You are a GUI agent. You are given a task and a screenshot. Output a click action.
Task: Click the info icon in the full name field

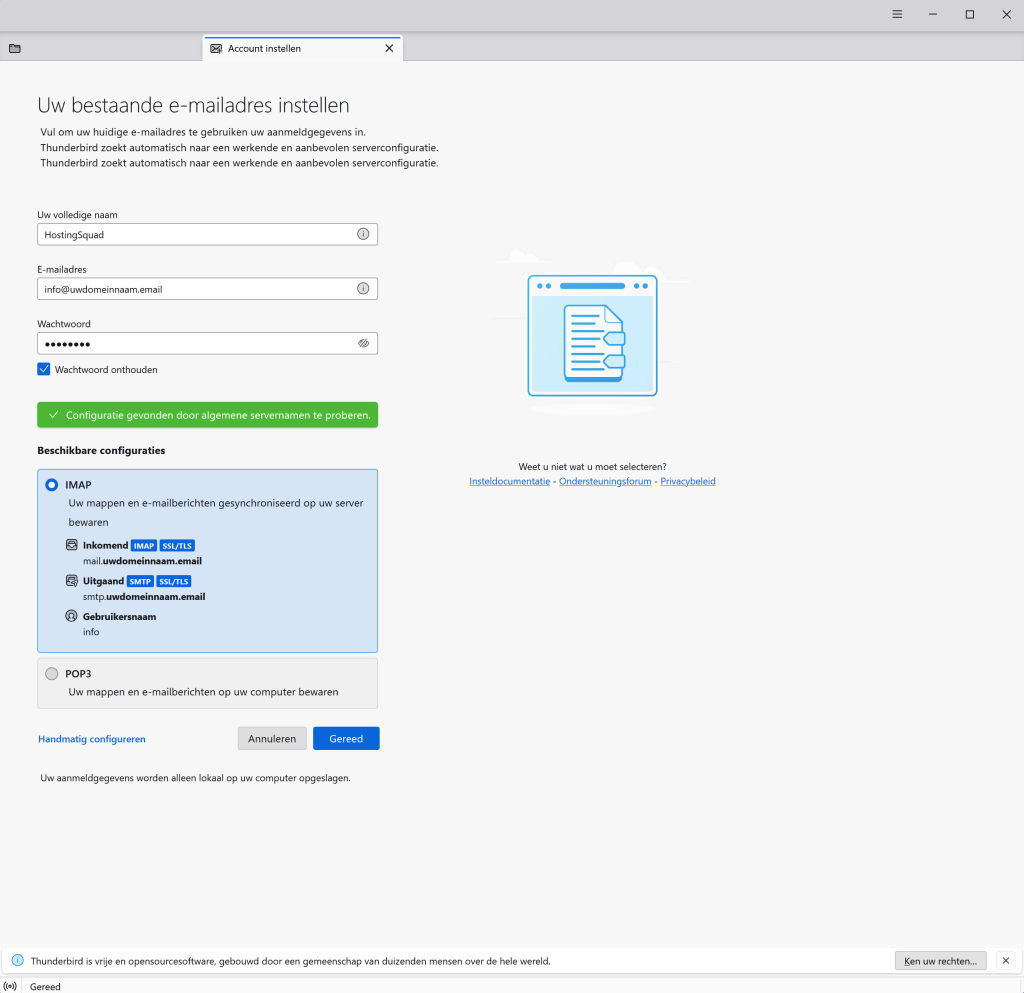(363, 234)
